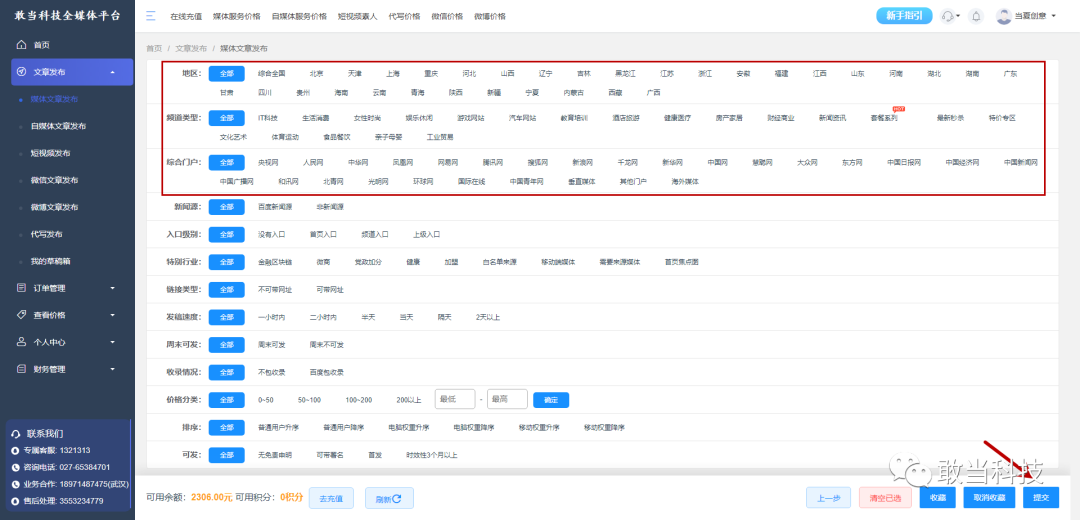This screenshot has width=1080, height=520.
Task: Click the 刷新 refresh button
Action: (388, 497)
